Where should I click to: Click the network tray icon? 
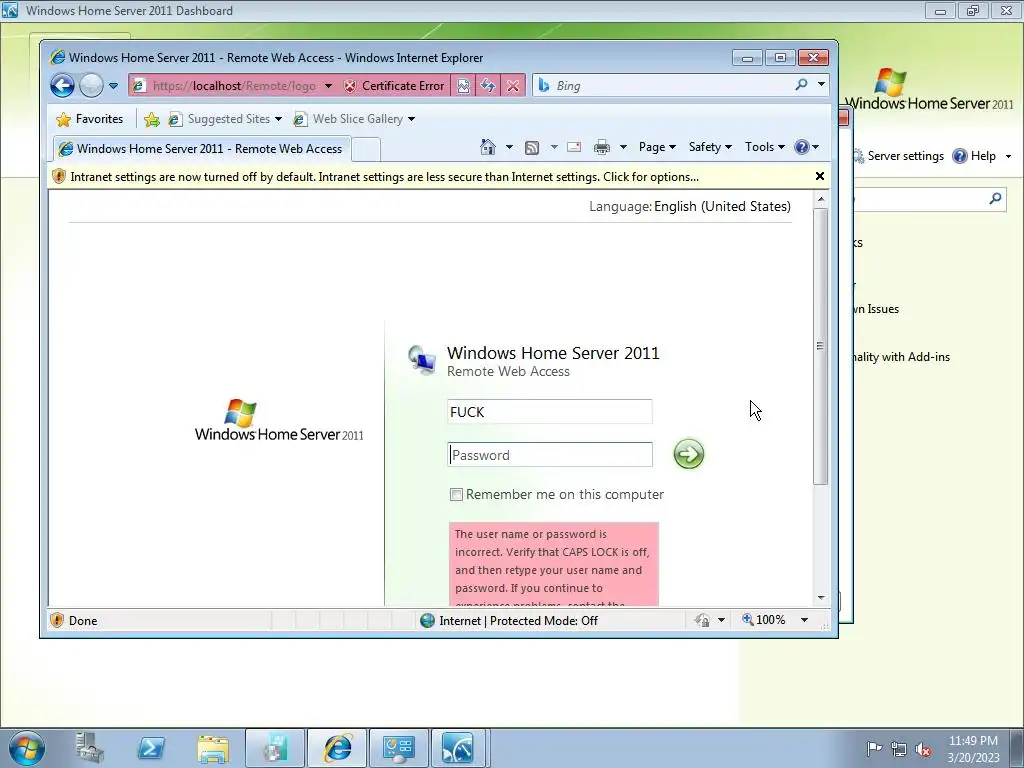(899, 749)
